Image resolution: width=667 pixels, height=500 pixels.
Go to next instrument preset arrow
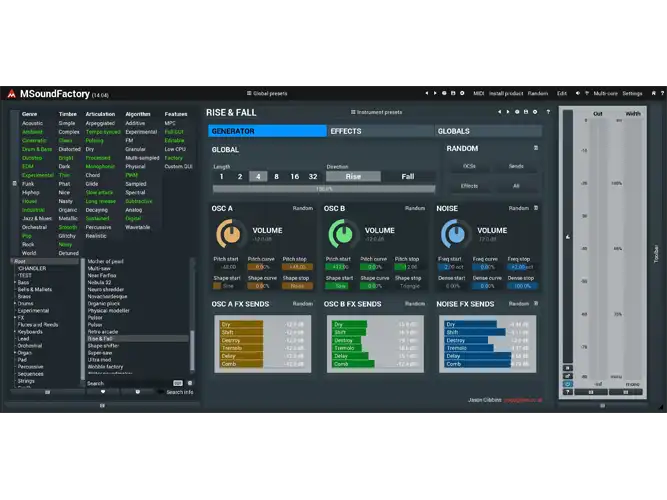click(508, 112)
